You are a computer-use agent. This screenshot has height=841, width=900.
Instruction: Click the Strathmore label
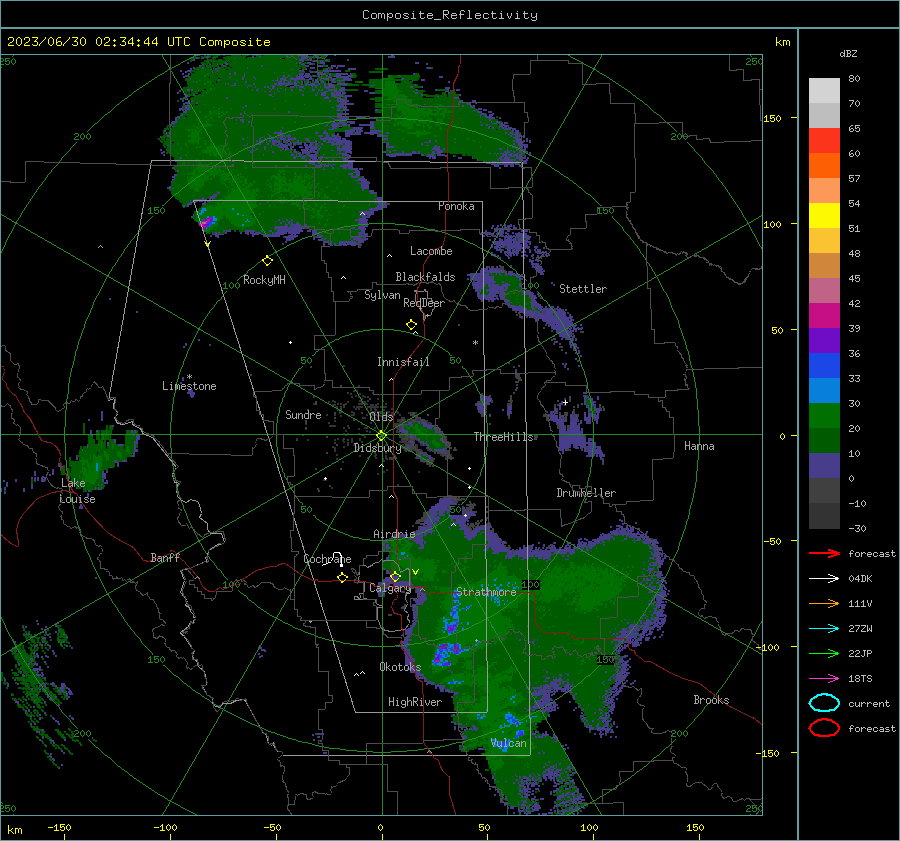[486, 592]
